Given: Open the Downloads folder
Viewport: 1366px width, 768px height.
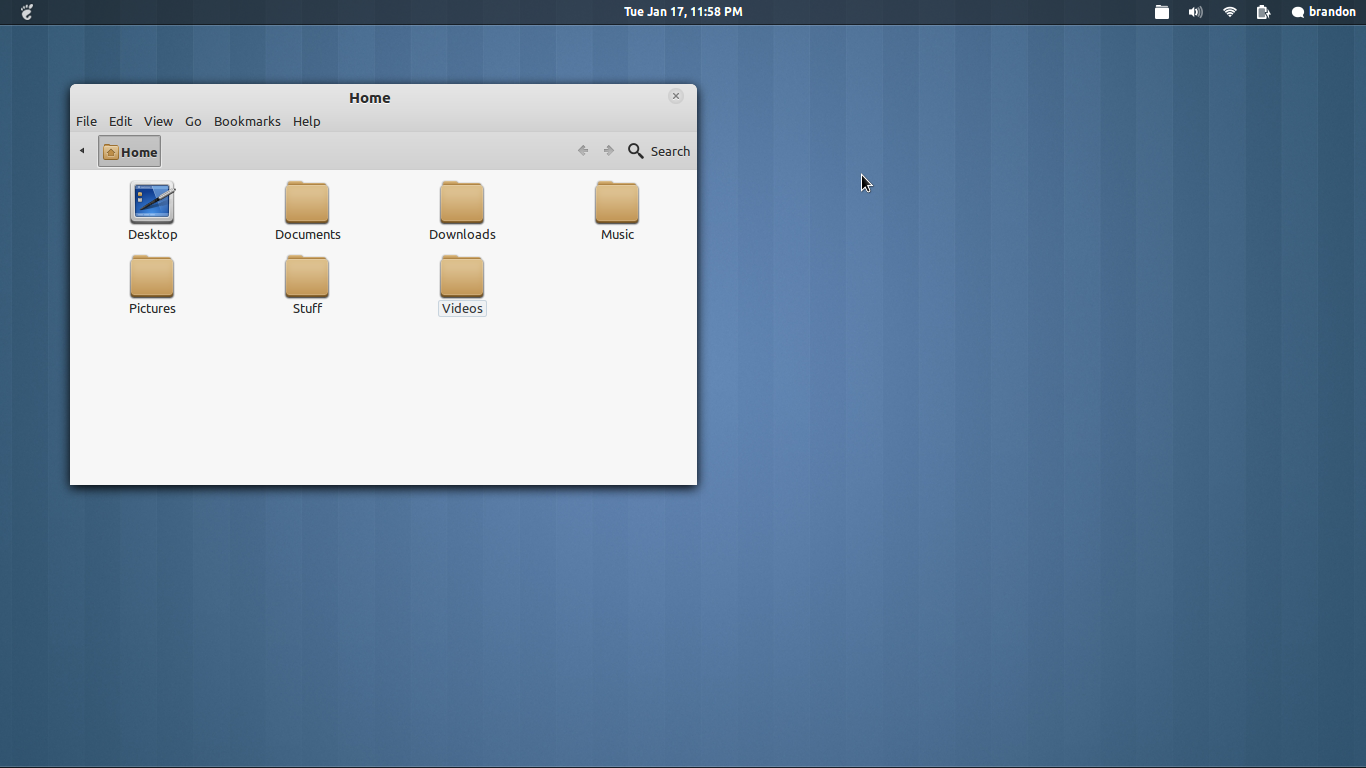Looking at the screenshot, I should (x=462, y=201).
